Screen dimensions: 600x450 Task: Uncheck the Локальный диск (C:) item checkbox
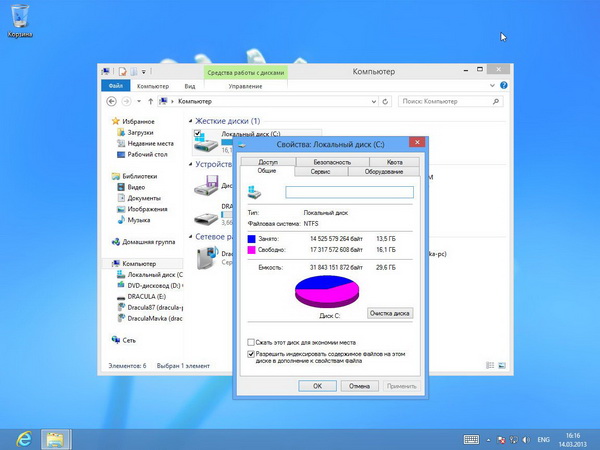pyautogui.click(x=198, y=133)
